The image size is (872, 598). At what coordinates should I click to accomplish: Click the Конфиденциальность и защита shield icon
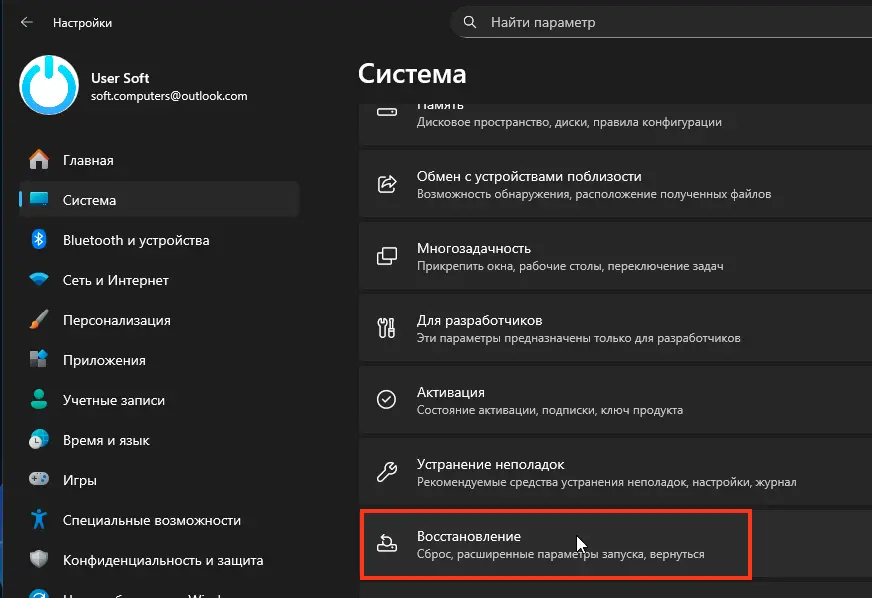39,560
